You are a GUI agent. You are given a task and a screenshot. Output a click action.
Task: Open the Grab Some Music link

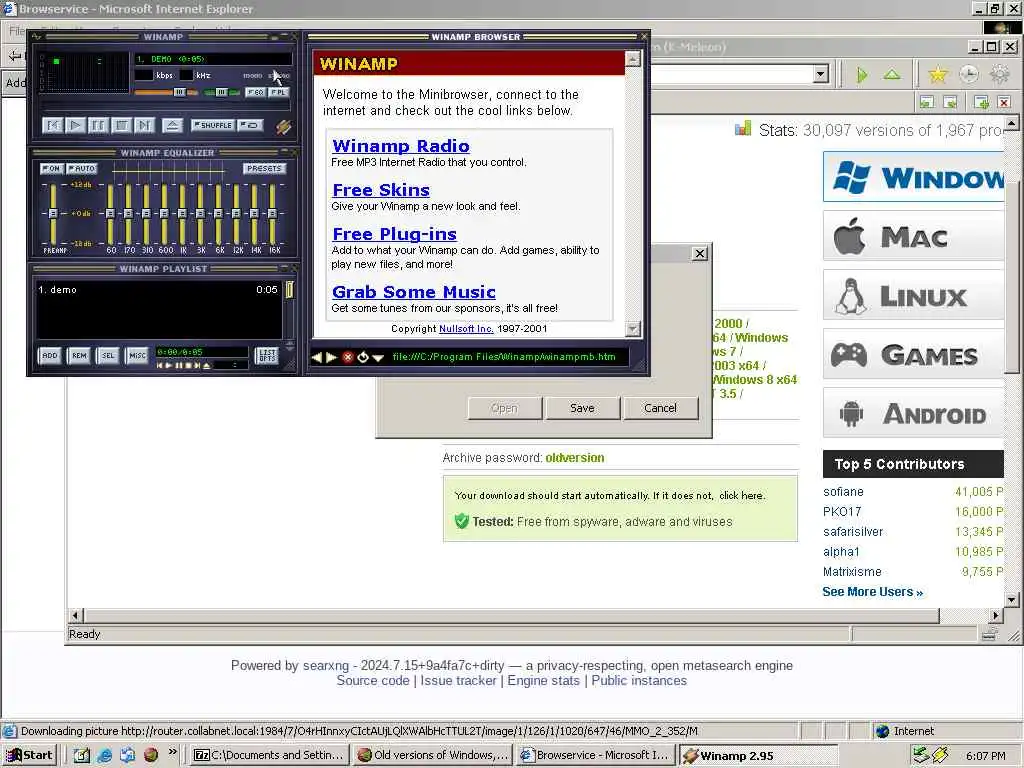click(413, 292)
